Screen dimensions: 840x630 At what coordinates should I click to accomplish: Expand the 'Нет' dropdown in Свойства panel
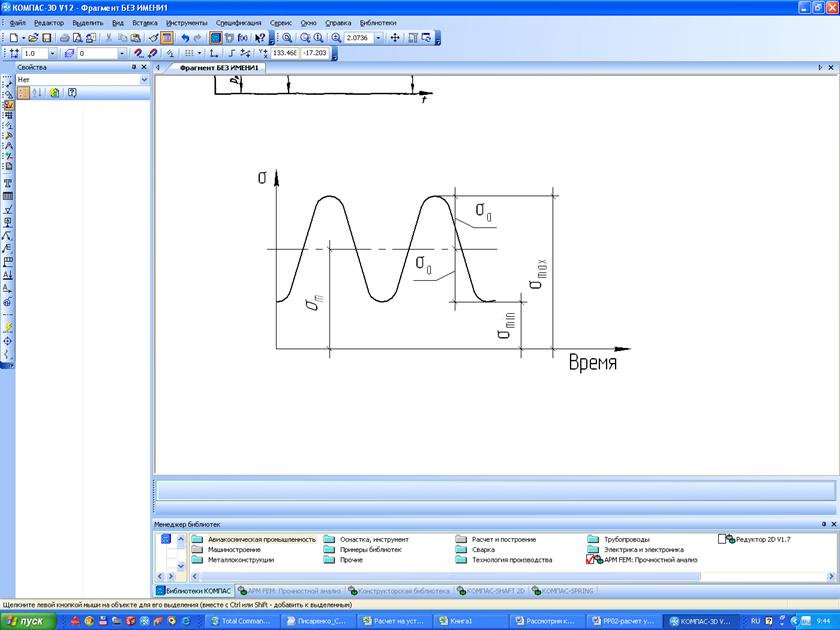coord(144,79)
